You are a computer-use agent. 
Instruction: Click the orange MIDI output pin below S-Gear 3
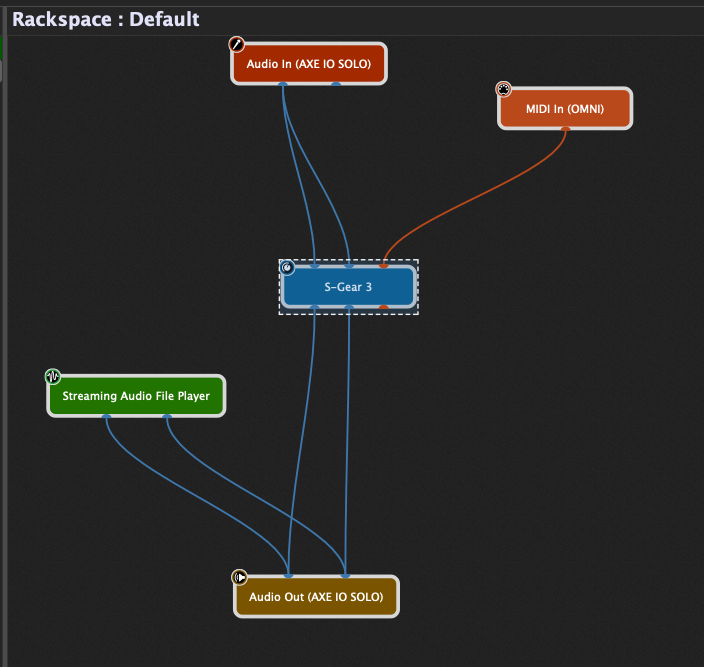click(383, 308)
